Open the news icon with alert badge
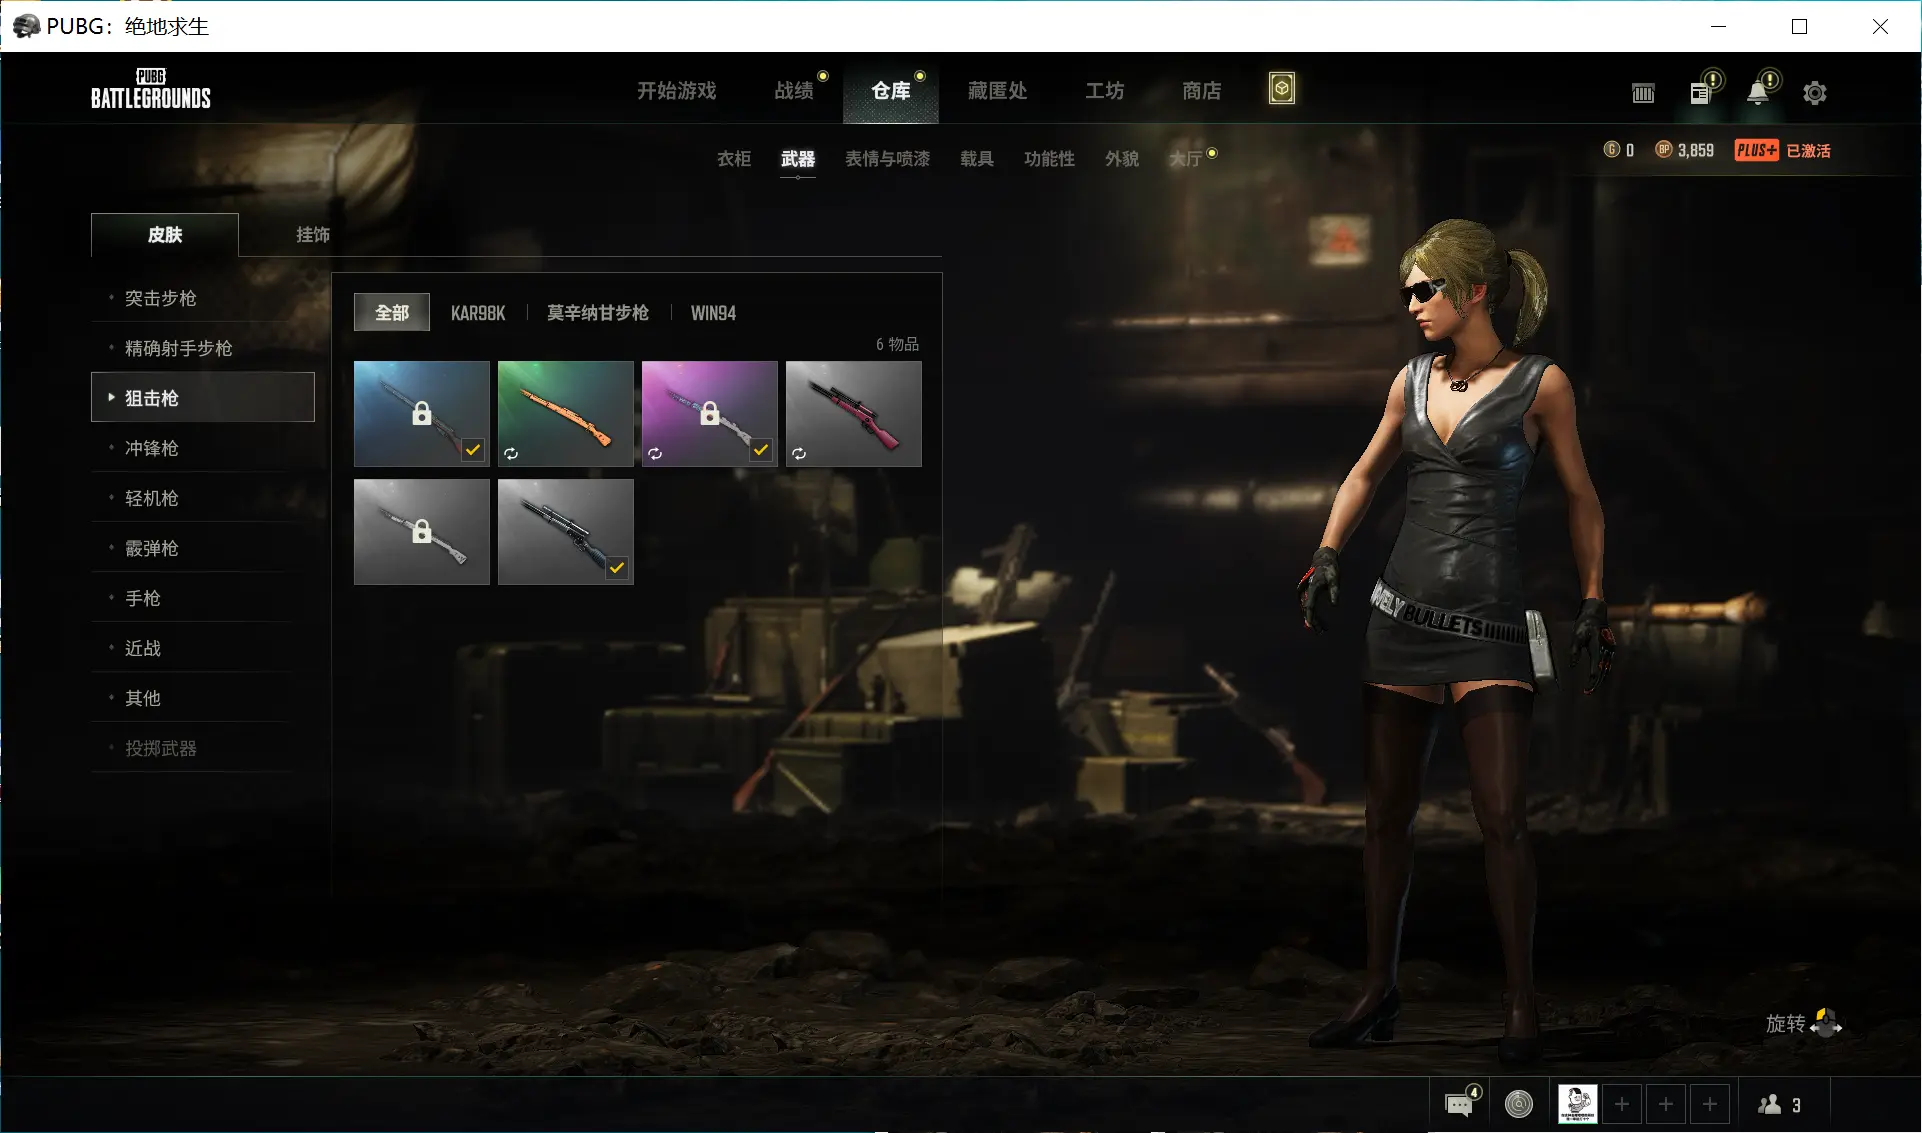The image size is (1922, 1133). point(1701,92)
